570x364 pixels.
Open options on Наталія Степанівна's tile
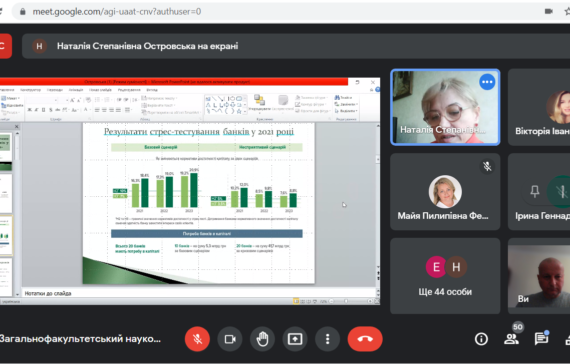click(x=487, y=82)
